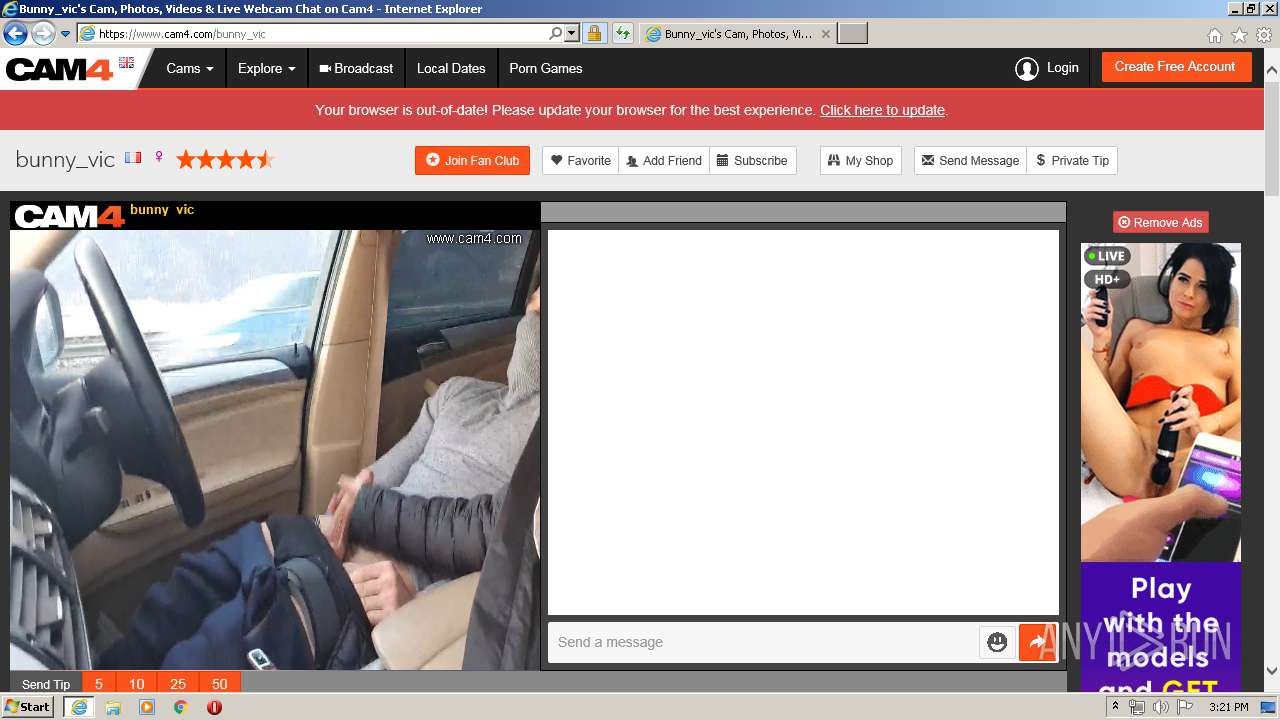Viewport: 1280px width, 720px height.
Task: Send a tip of 25
Action: click(x=178, y=684)
